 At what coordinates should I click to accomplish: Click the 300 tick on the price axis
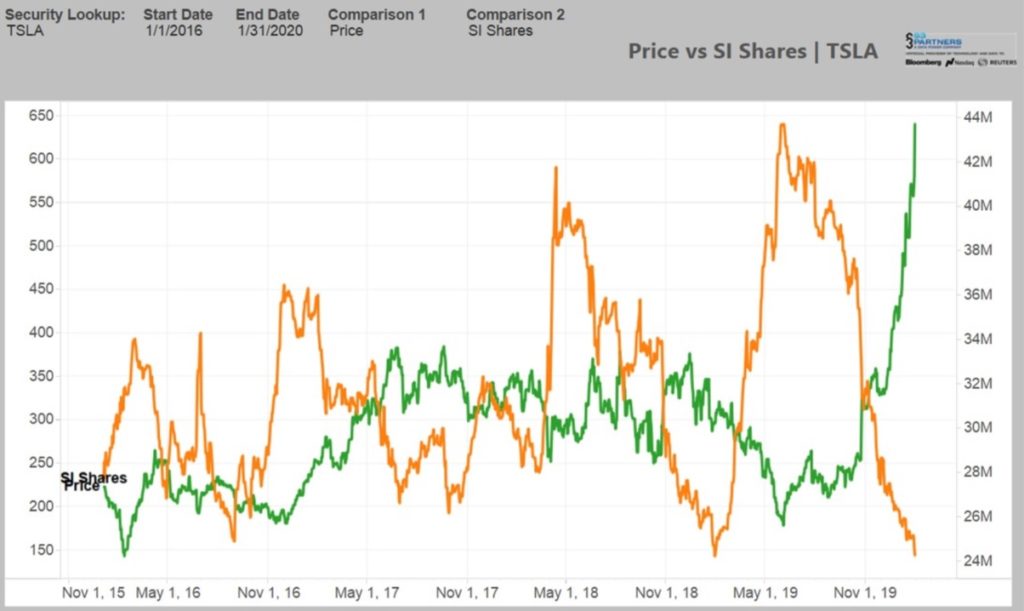[41, 419]
